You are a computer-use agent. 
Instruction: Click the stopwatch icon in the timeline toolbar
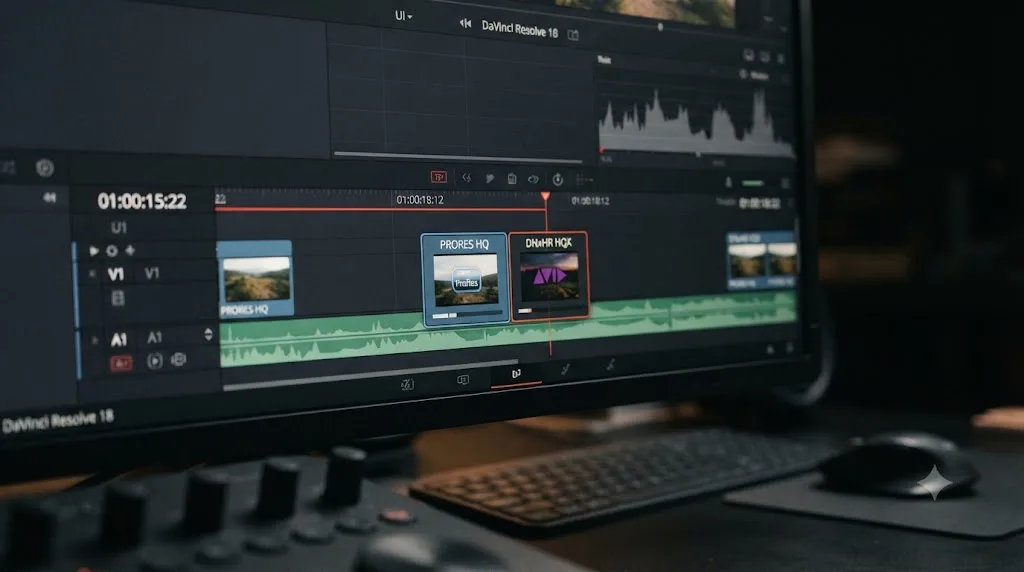click(x=558, y=179)
